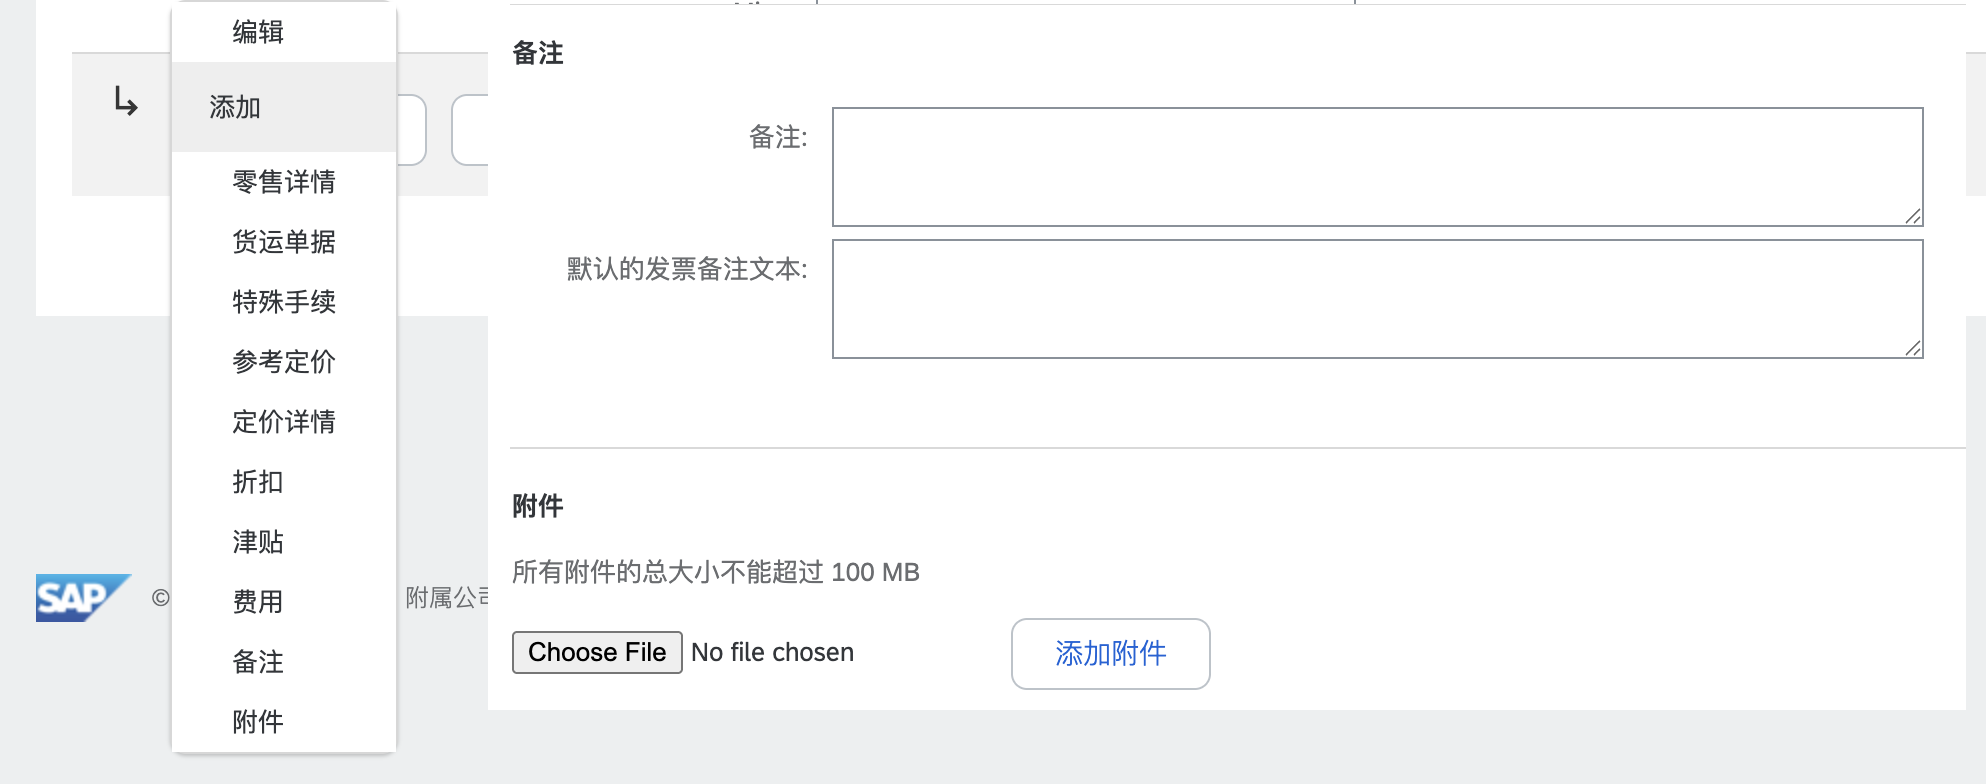Click the 添加附件 button

tap(1110, 654)
